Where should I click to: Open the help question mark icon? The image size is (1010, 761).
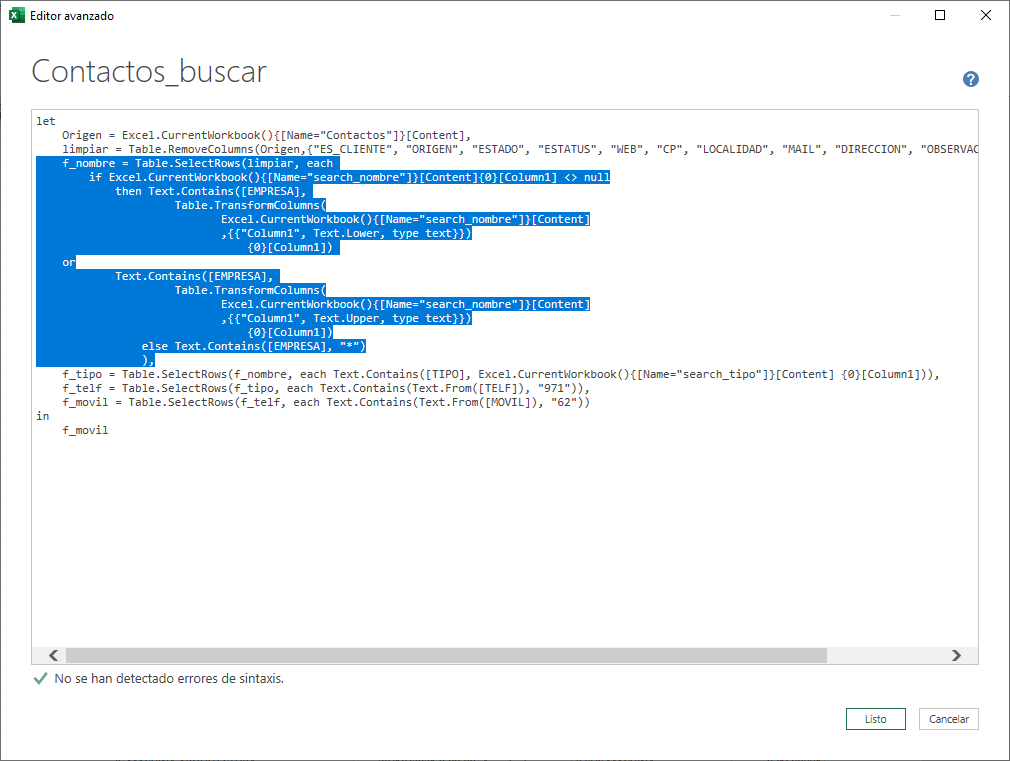click(971, 79)
